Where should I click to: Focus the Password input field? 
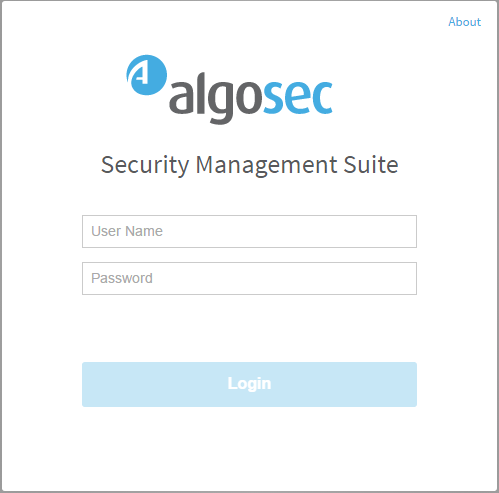[249, 278]
